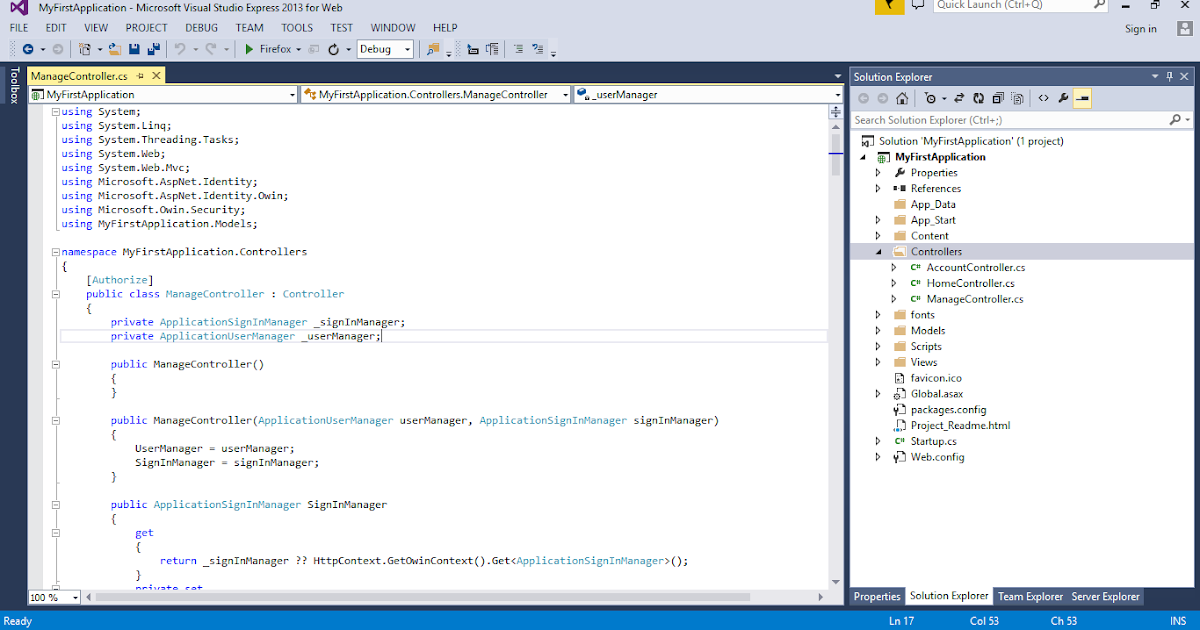Click the Save button in the toolbar
The image size is (1200, 630).
coord(134,48)
